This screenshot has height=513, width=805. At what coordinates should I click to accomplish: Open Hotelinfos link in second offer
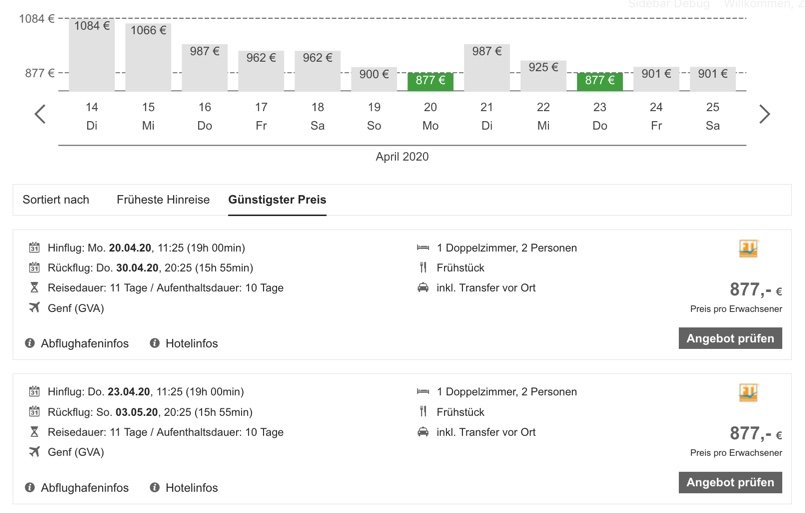click(191, 488)
